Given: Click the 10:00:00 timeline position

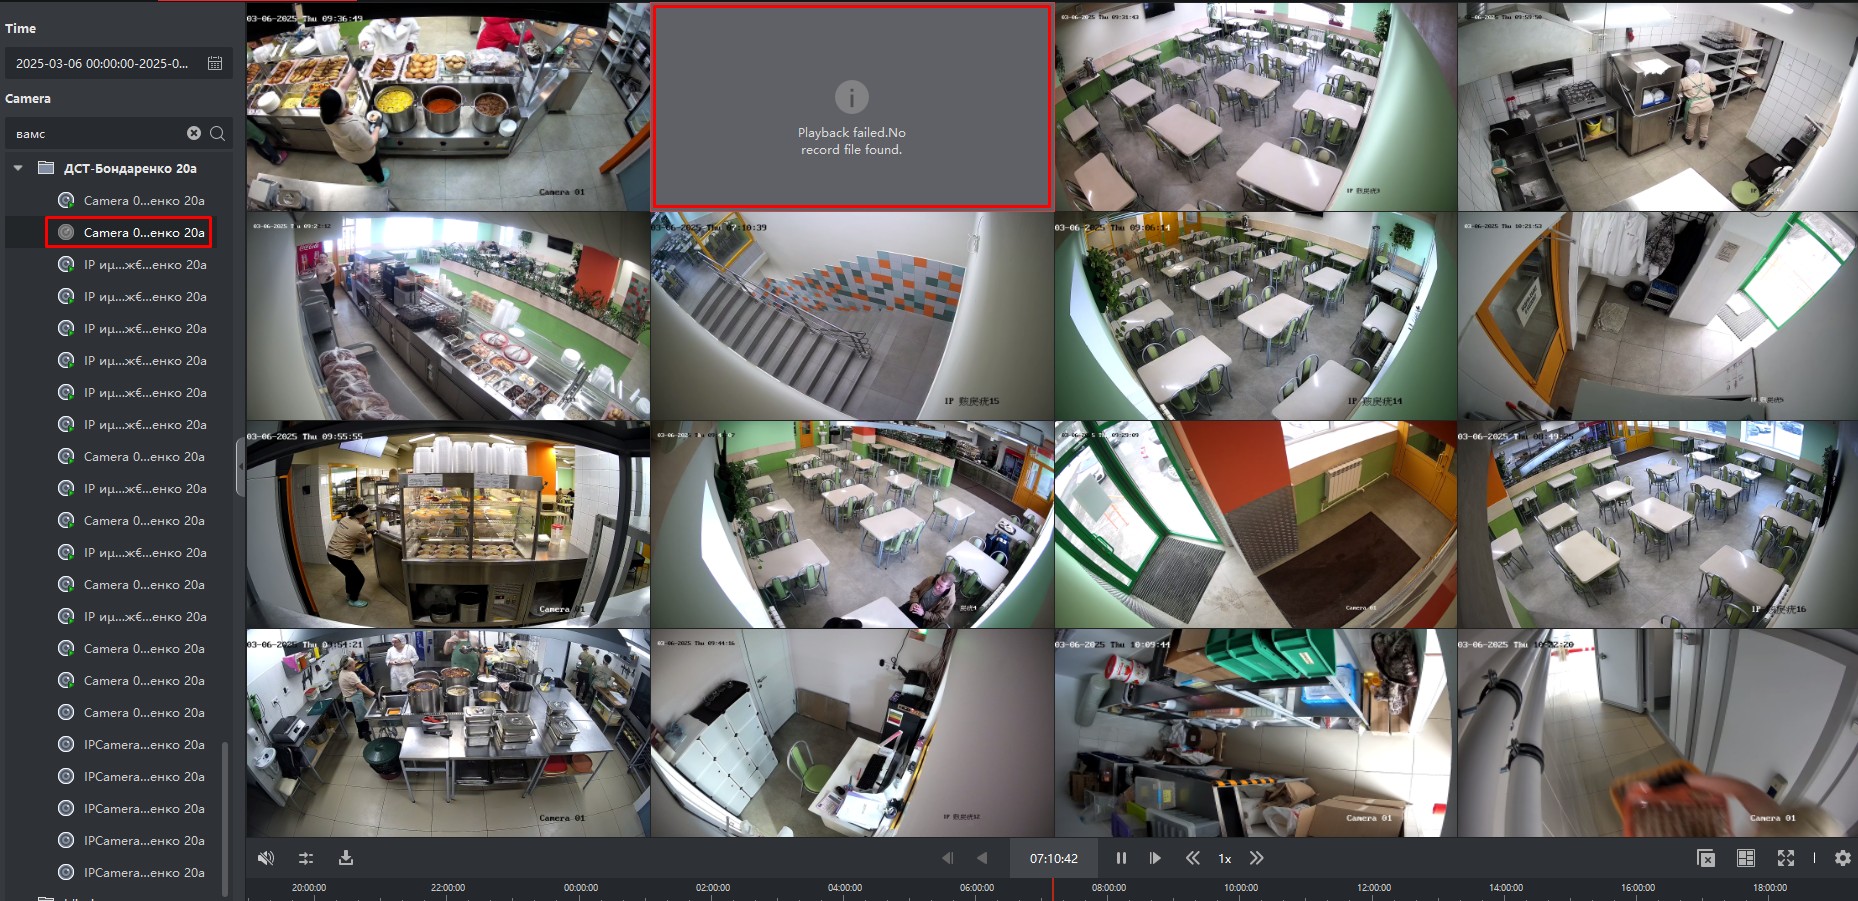Looking at the screenshot, I should click(1241, 888).
